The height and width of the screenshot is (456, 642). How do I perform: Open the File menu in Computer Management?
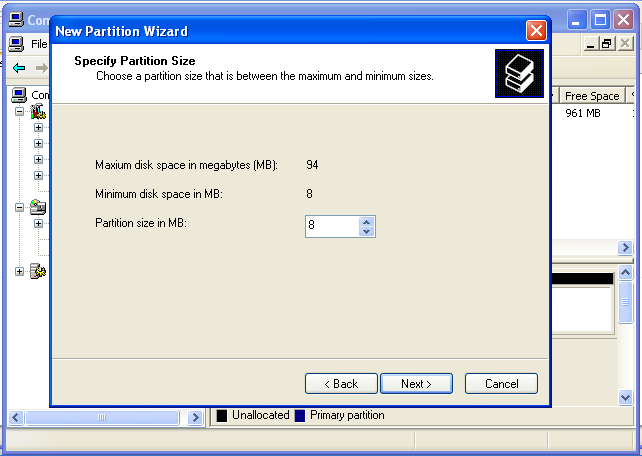click(x=39, y=44)
